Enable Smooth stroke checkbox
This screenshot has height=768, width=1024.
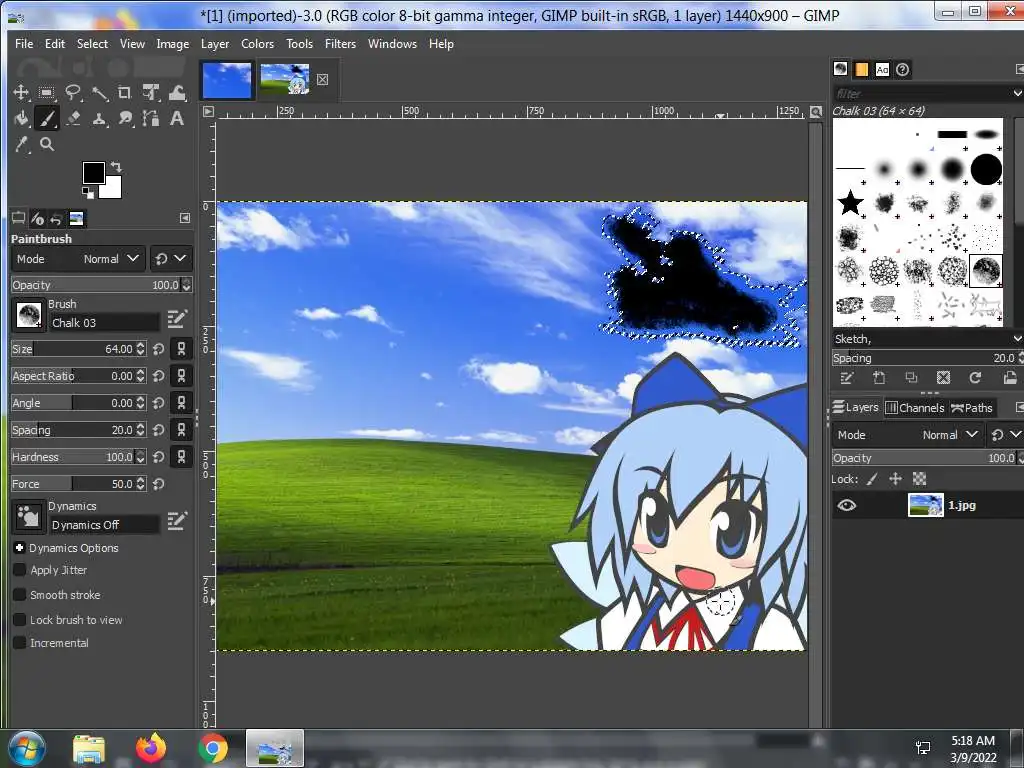(20, 595)
